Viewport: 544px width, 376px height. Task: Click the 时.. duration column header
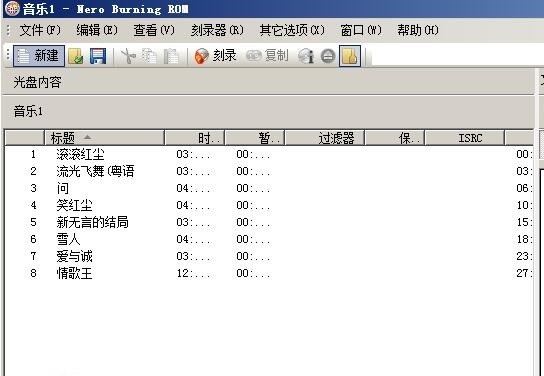(195, 138)
